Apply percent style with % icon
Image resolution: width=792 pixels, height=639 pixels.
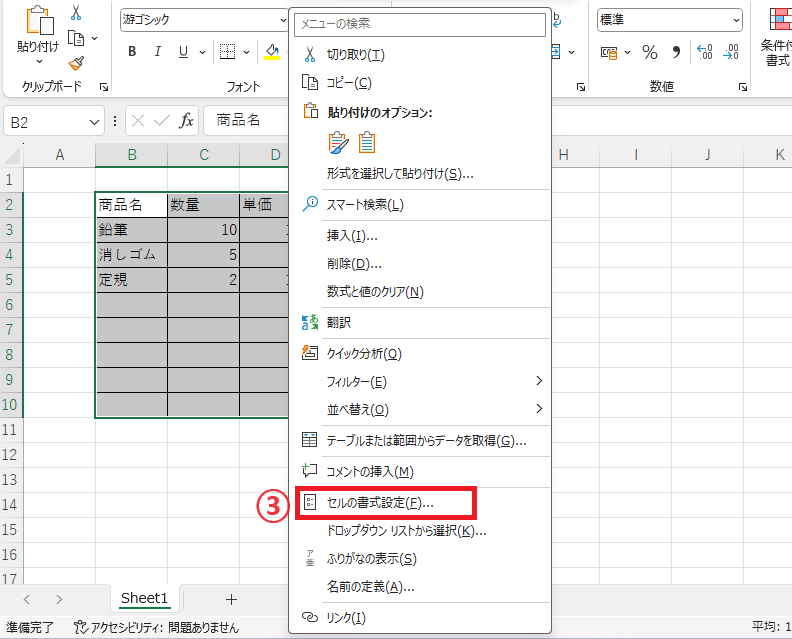[x=650, y=52]
